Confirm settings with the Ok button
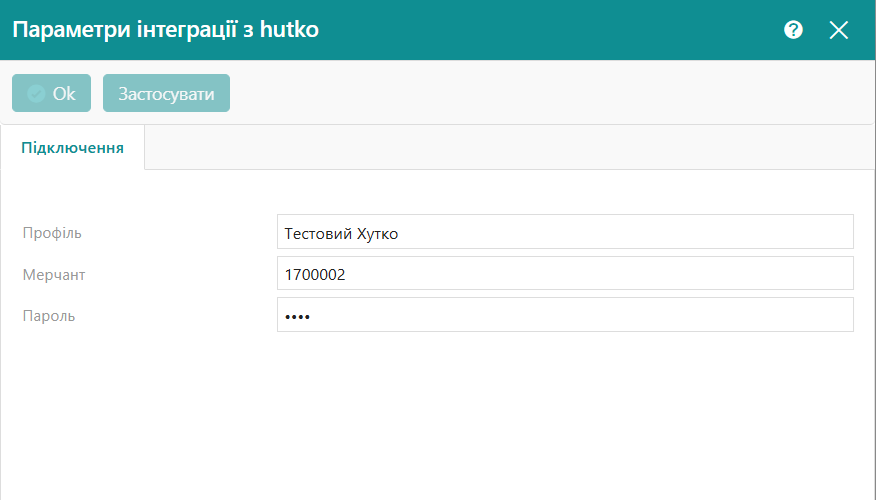 (52, 93)
